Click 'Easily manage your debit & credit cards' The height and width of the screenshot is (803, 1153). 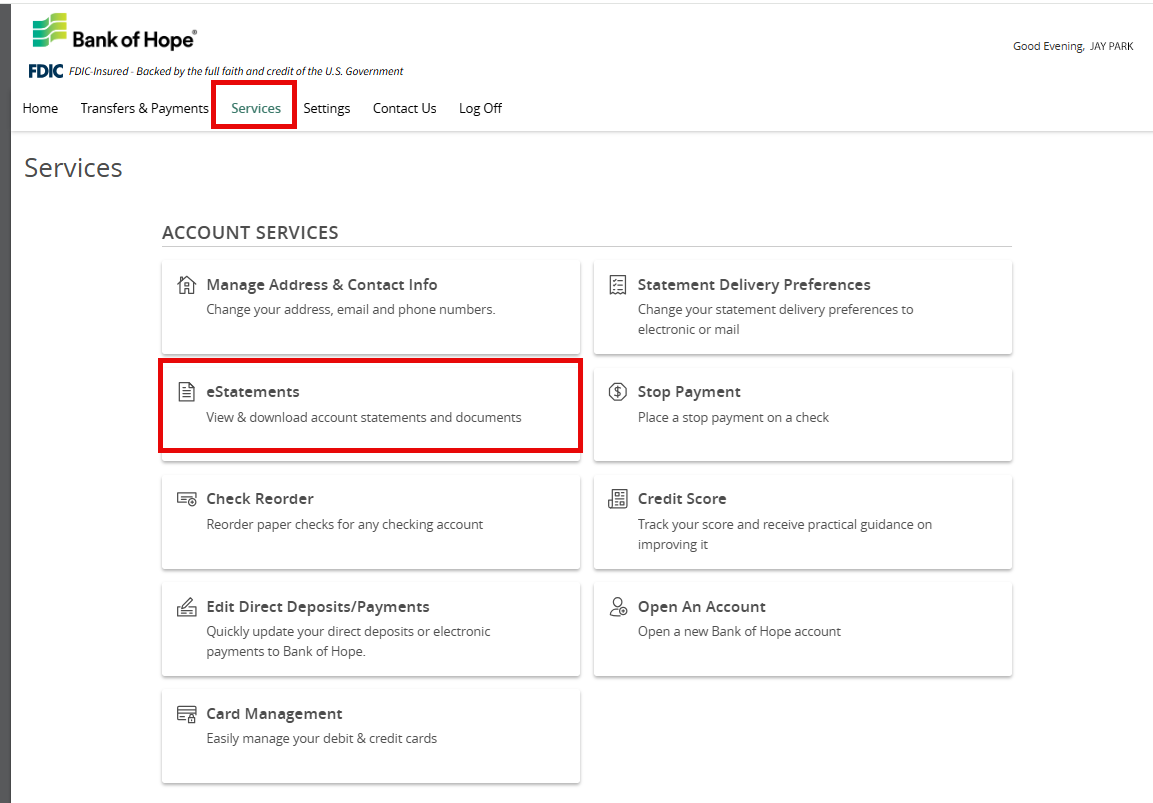pyautogui.click(x=321, y=738)
